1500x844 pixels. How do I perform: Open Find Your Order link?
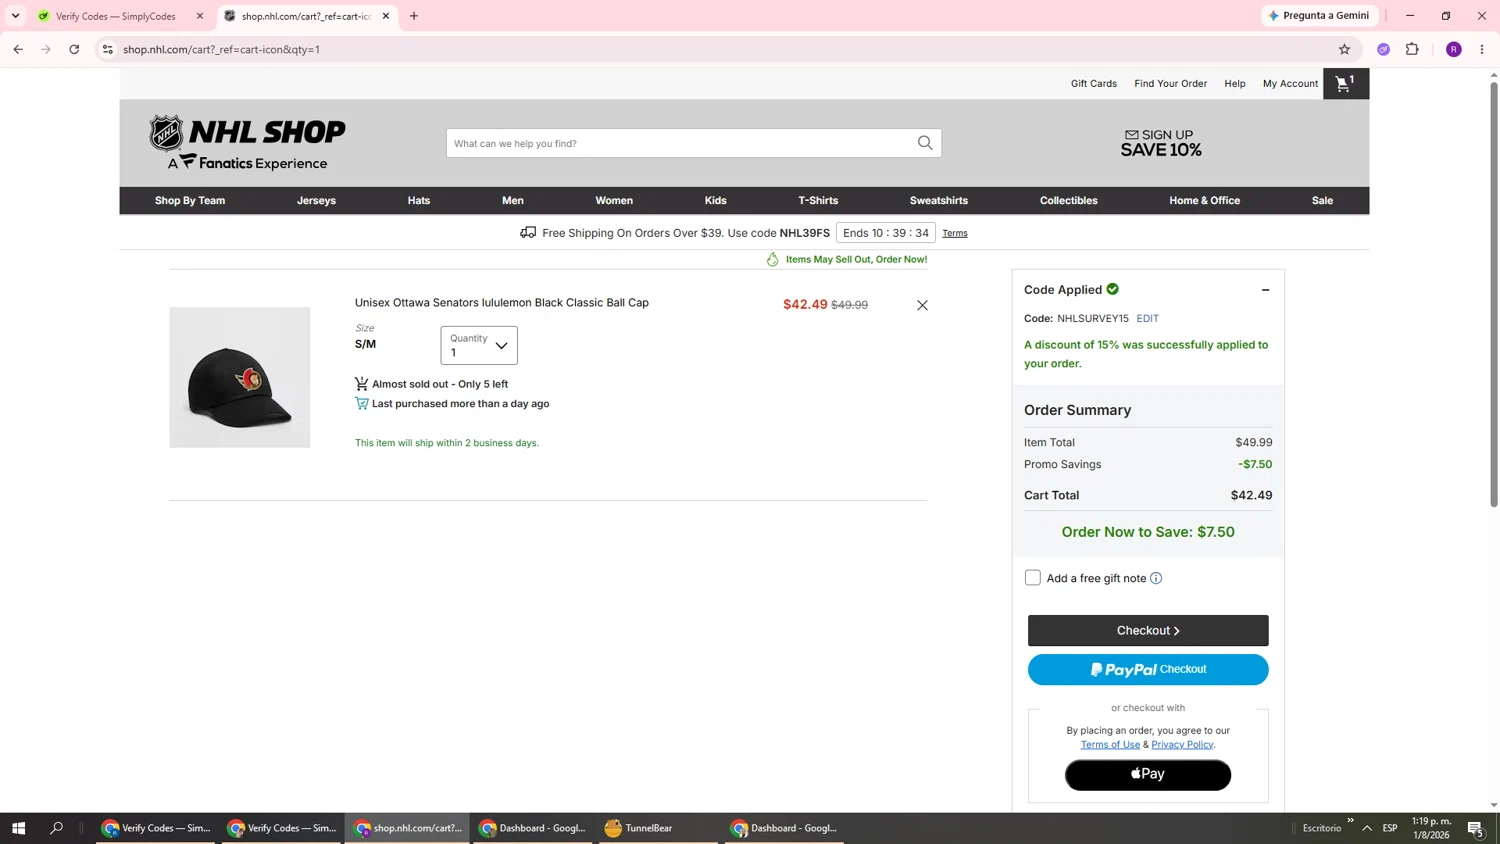point(1170,84)
